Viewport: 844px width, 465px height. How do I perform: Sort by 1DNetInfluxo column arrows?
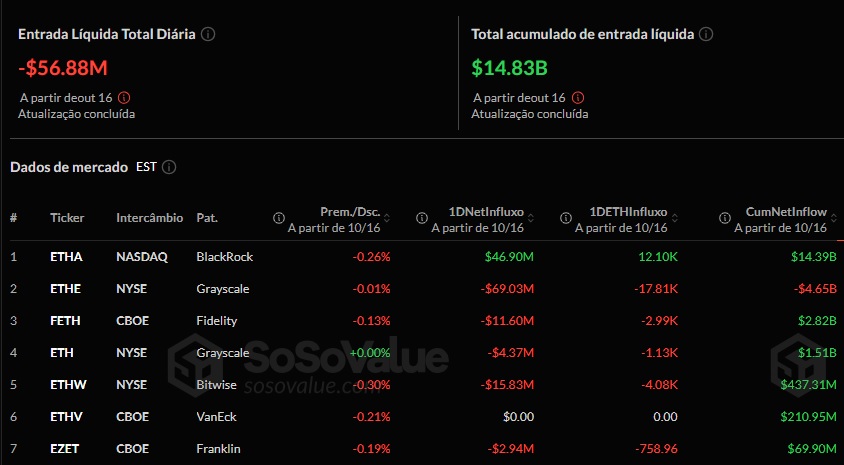531,218
